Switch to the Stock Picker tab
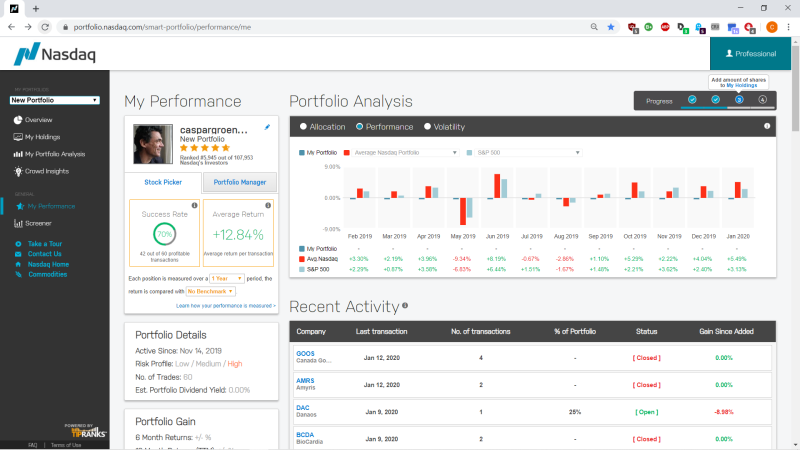The height and width of the screenshot is (450, 800). point(163,182)
